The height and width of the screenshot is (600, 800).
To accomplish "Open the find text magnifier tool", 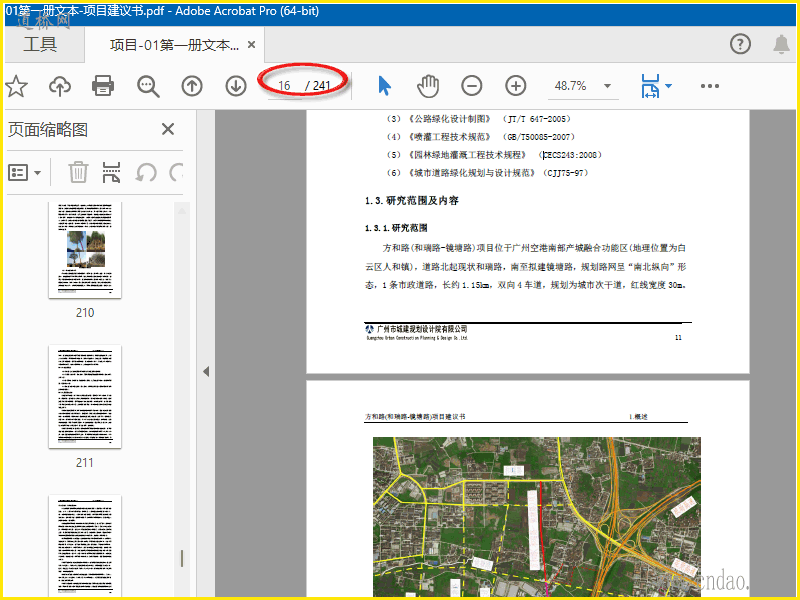I will (x=148, y=86).
